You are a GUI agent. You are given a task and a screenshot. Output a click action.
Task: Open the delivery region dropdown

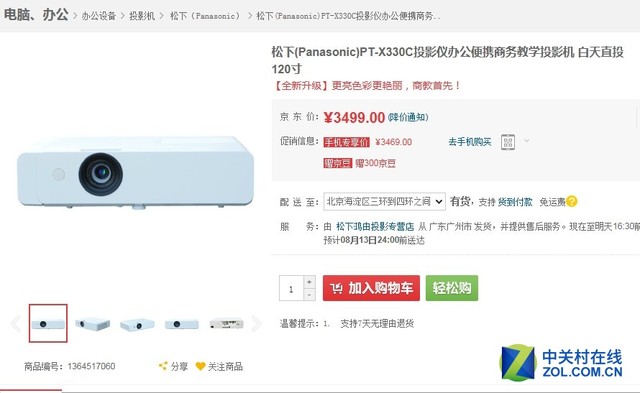pos(384,202)
